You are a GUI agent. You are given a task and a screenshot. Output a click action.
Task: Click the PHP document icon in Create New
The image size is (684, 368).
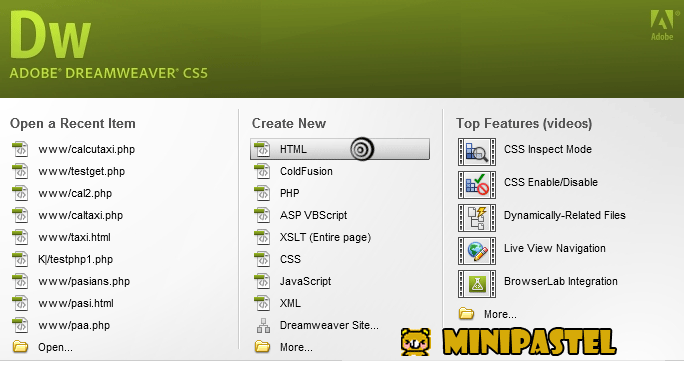coord(262,193)
